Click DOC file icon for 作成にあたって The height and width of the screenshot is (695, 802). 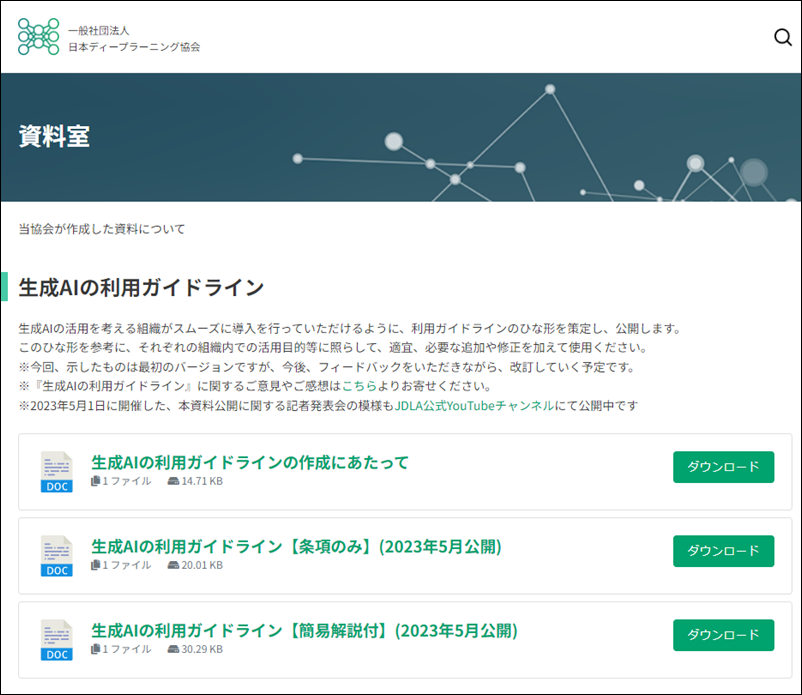pyautogui.click(x=57, y=472)
